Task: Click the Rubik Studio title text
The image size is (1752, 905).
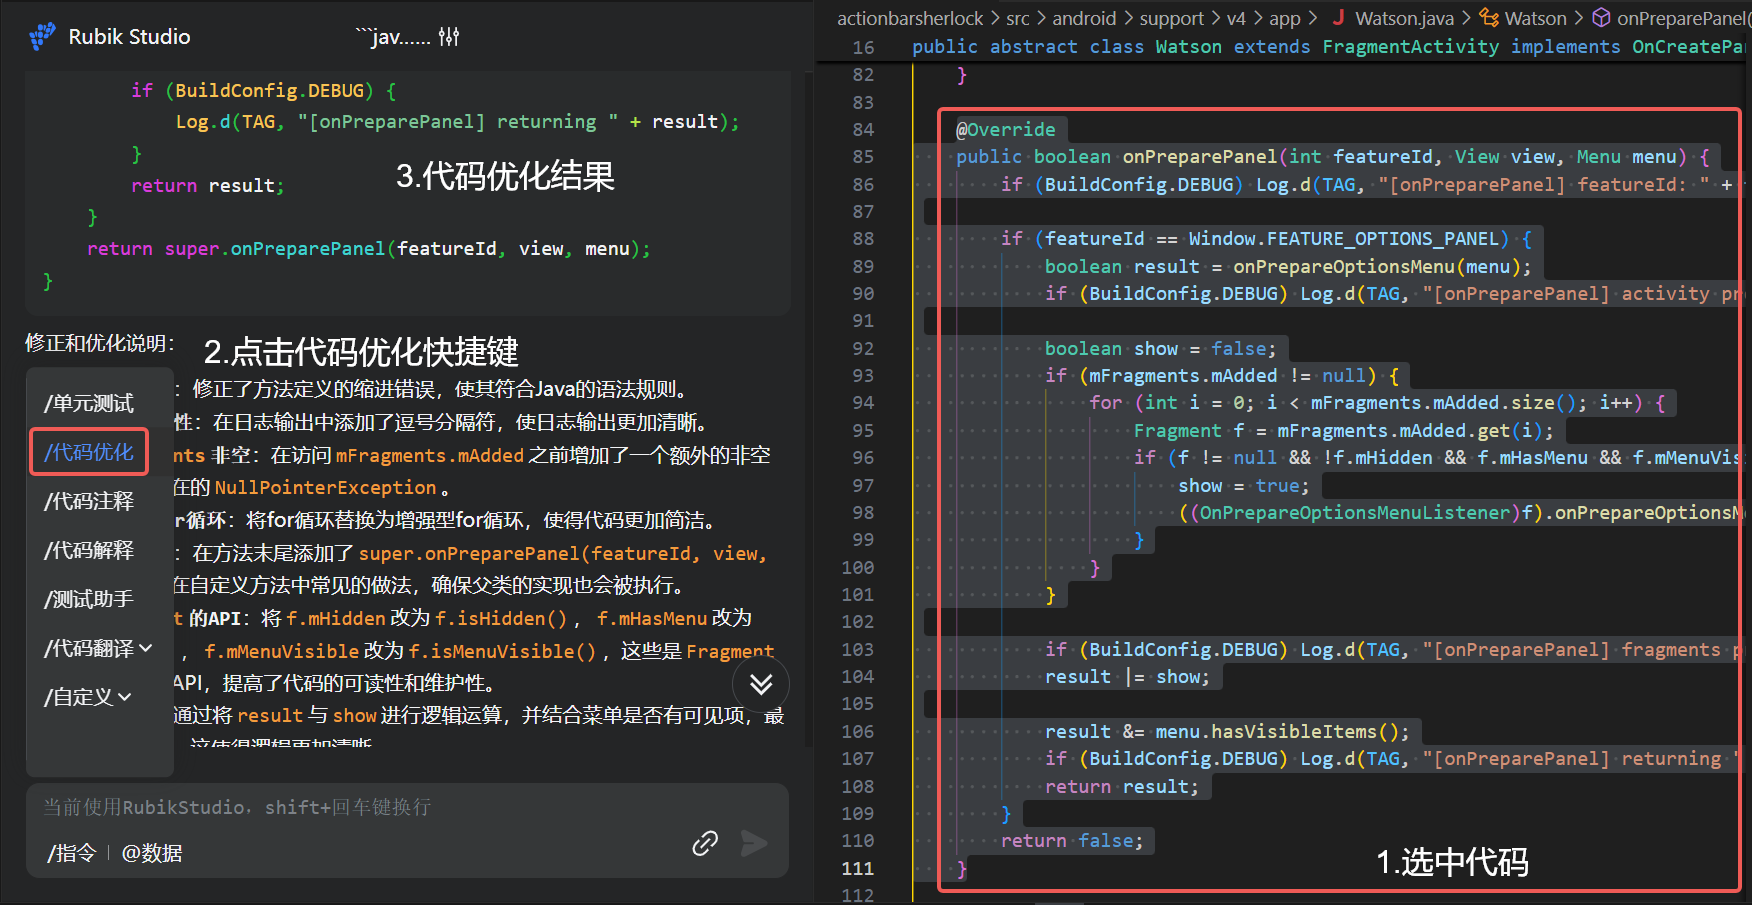Action: 129,37
